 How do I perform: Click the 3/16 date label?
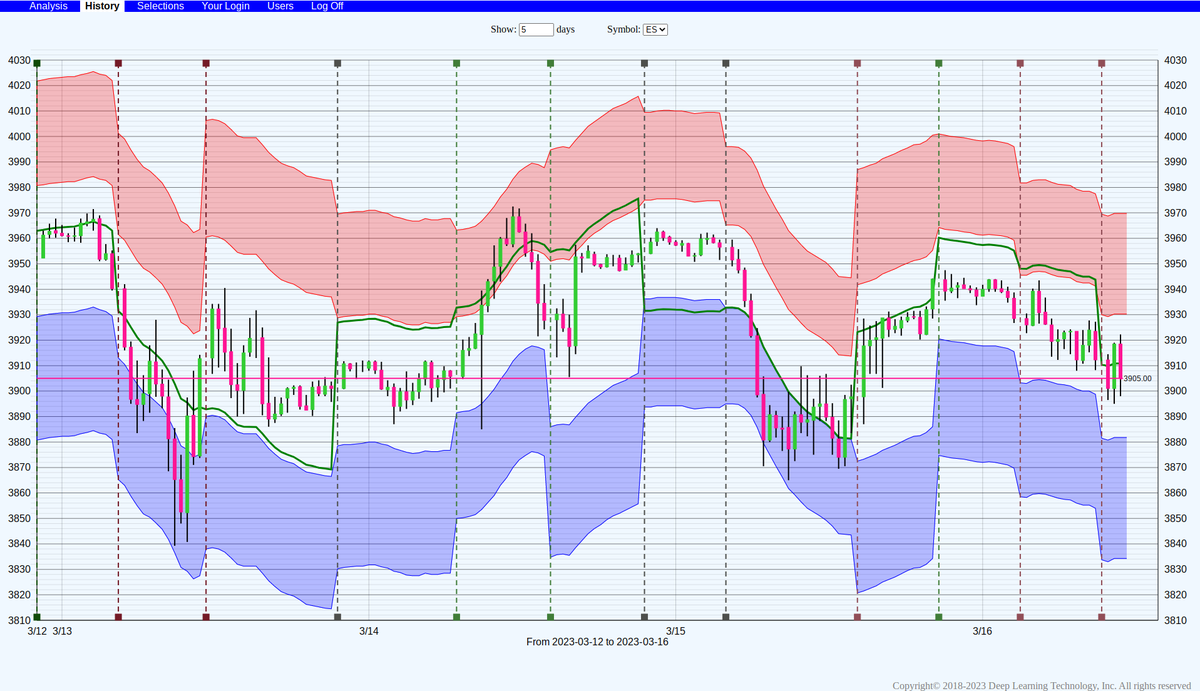tap(982, 631)
